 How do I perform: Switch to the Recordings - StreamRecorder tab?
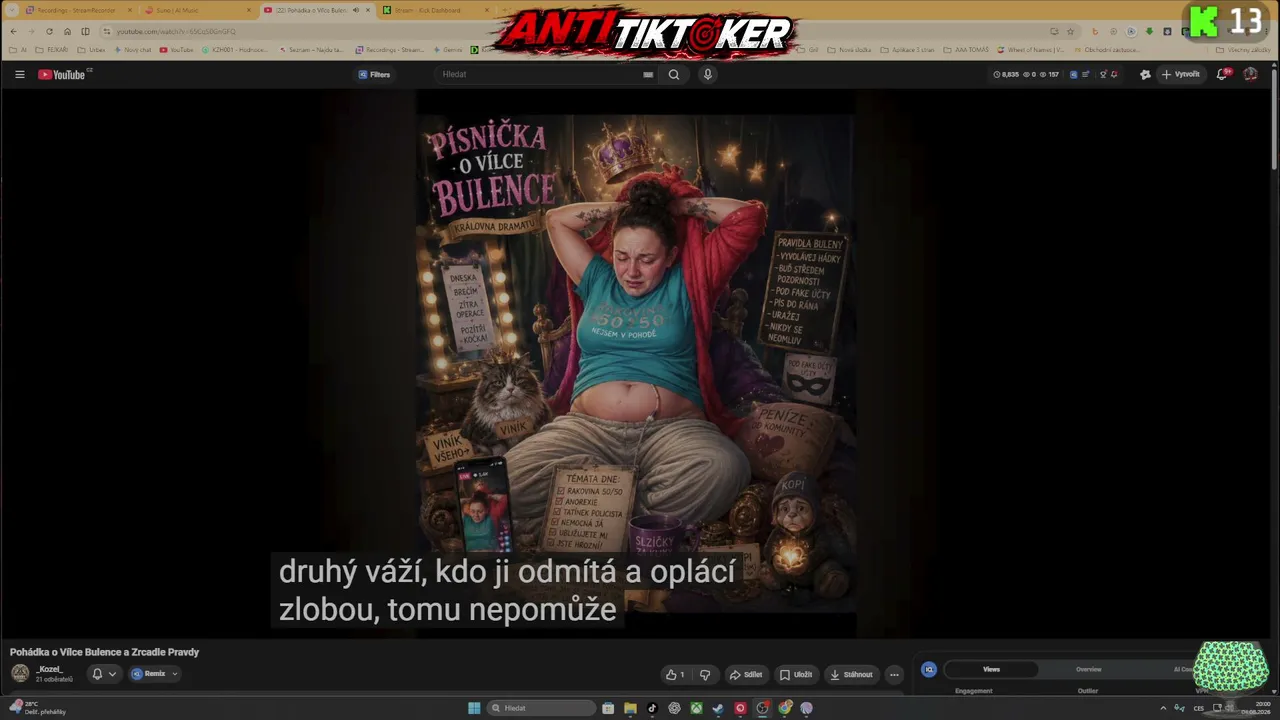click(78, 10)
